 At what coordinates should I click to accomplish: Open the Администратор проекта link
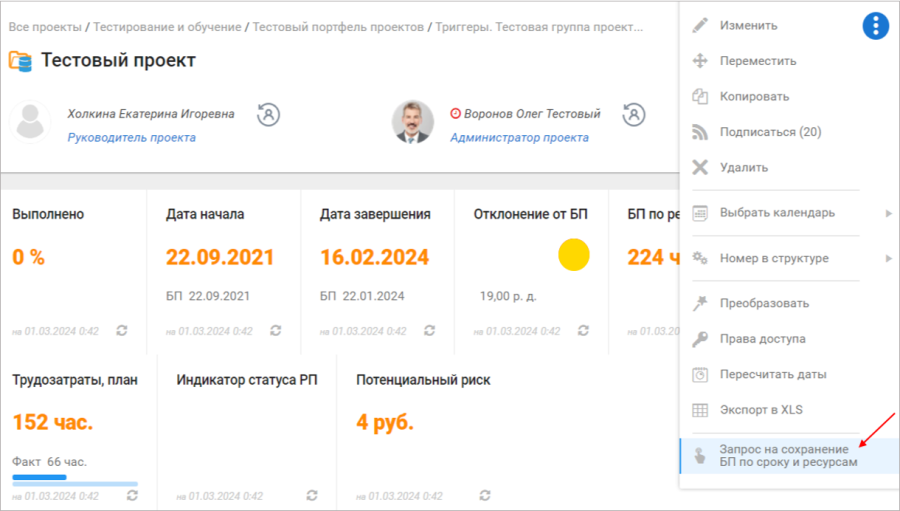[x=519, y=137]
